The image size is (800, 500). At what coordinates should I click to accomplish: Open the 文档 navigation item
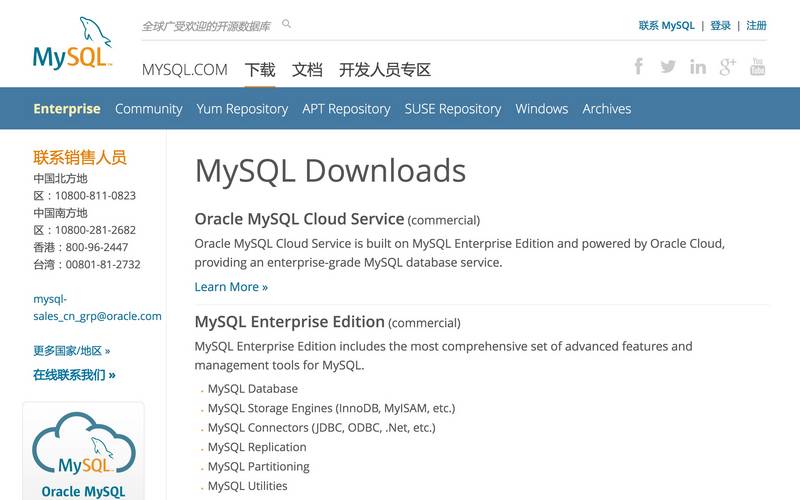[x=307, y=69]
